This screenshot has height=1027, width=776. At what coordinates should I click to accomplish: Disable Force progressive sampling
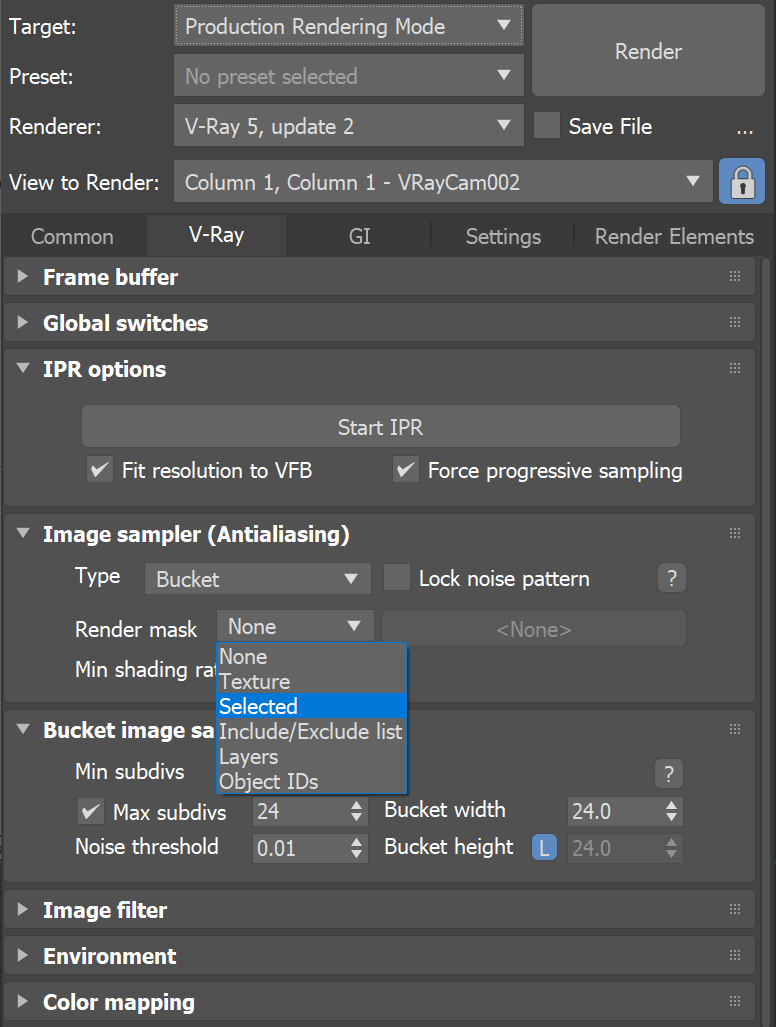point(406,470)
